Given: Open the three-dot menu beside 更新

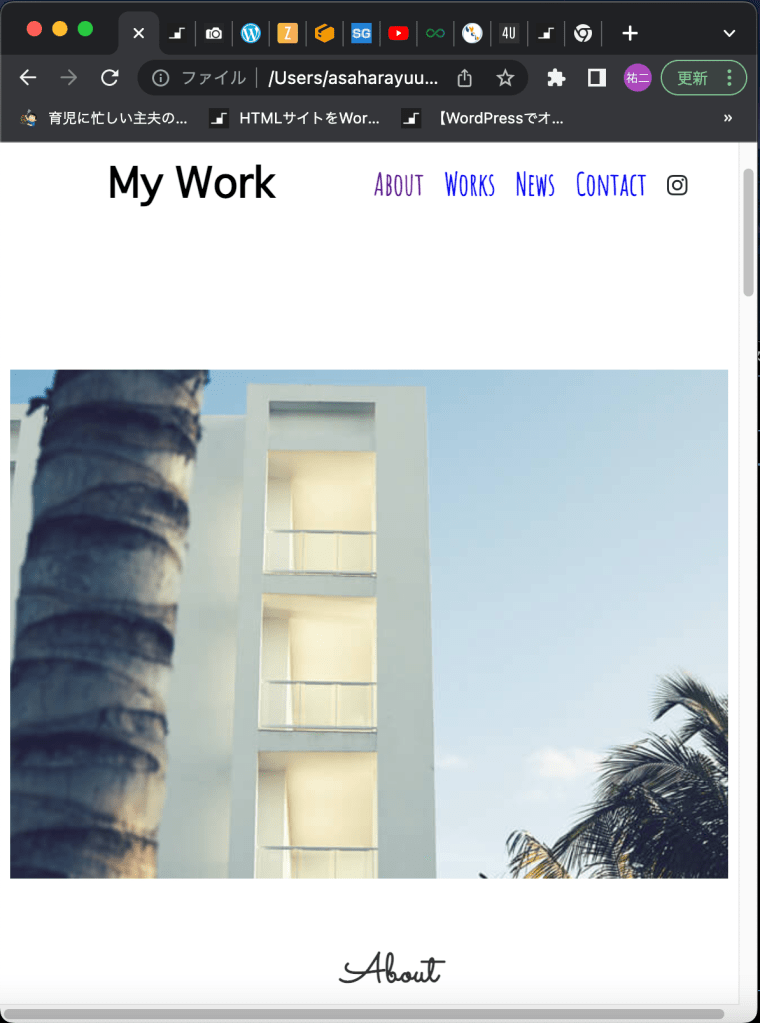Looking at the screenshot, I should (x=729, y=78).
